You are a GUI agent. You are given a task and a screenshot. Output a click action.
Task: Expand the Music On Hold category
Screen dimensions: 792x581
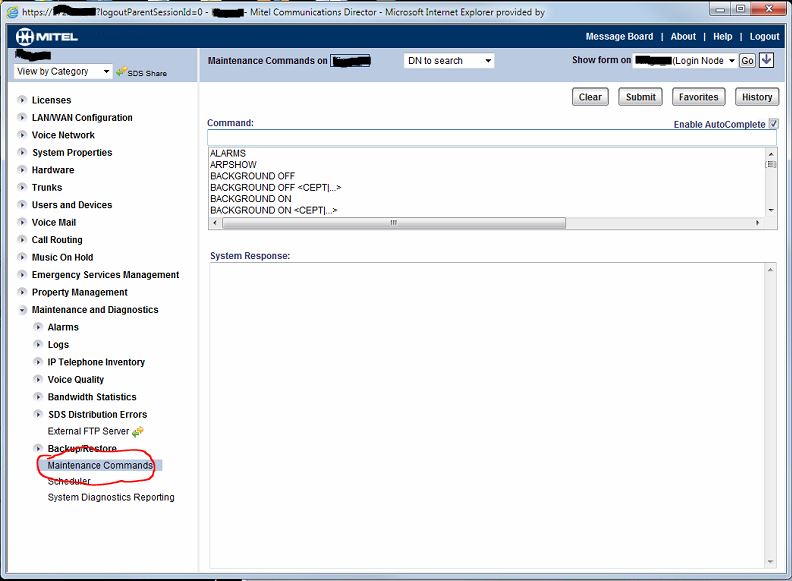pyautogui.click(x=22, y=257)
